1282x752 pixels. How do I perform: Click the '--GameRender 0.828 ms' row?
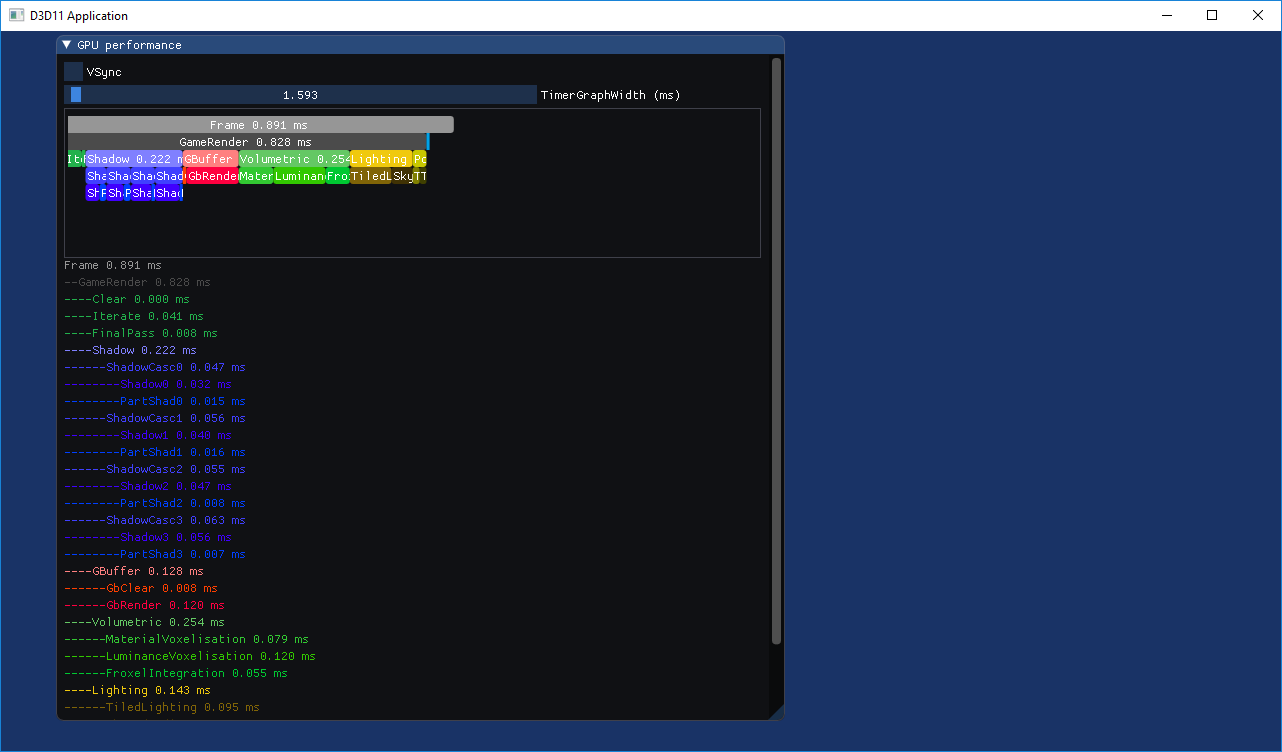point(137,282)
